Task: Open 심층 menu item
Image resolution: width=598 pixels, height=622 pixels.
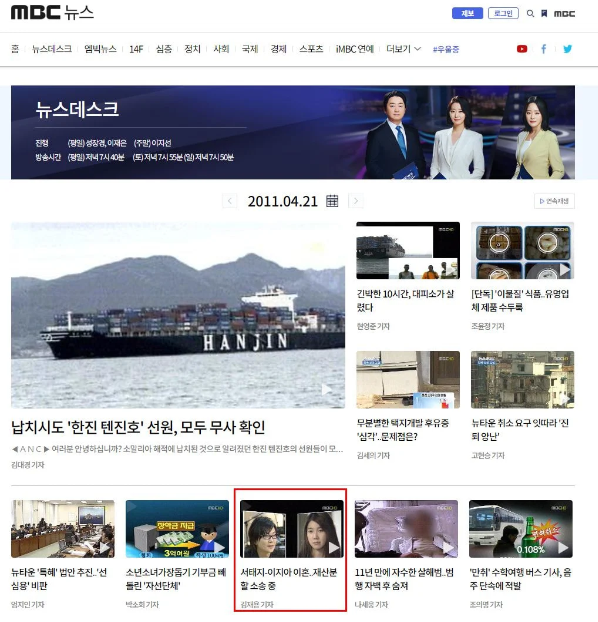Action: click(x=164, y=49)
